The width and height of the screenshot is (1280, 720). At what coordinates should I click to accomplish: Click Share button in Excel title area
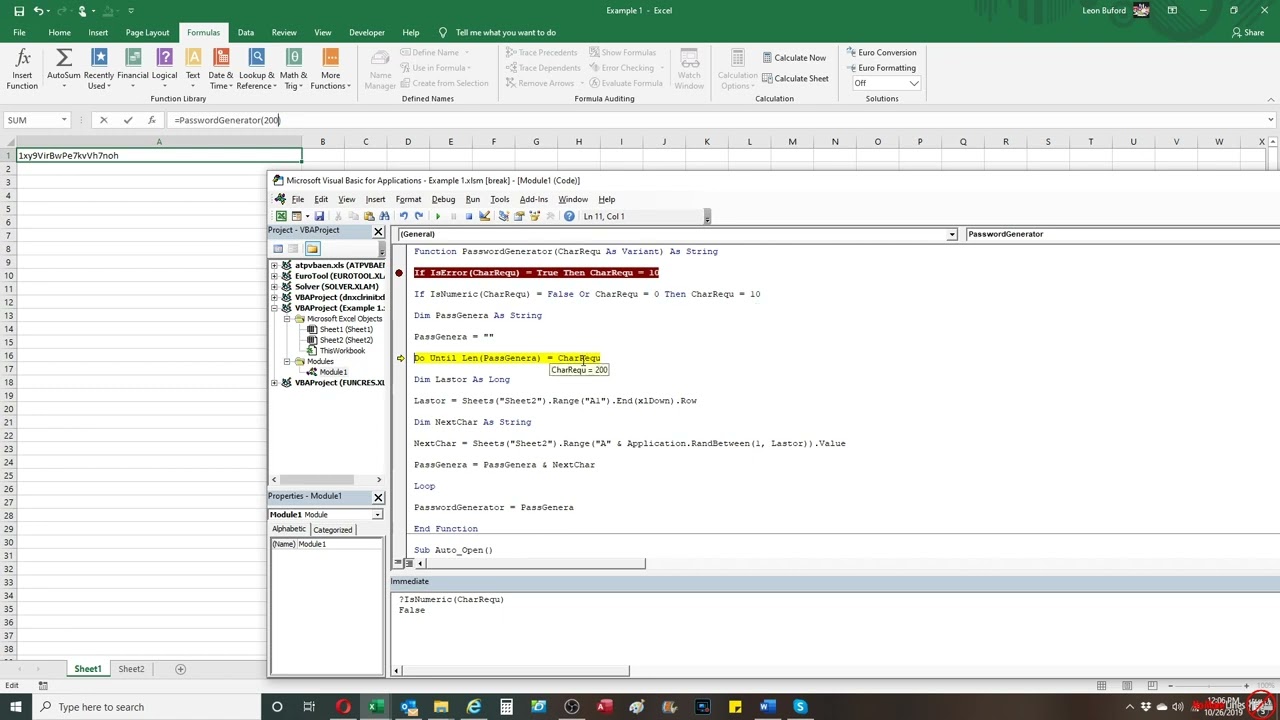click(x=1248, y=32)
